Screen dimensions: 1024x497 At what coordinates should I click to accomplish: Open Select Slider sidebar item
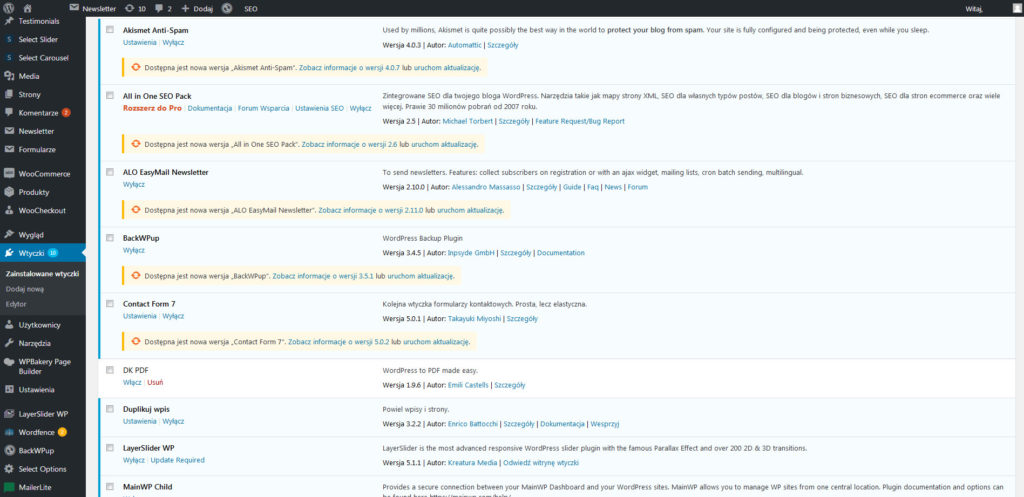point(38,40)
